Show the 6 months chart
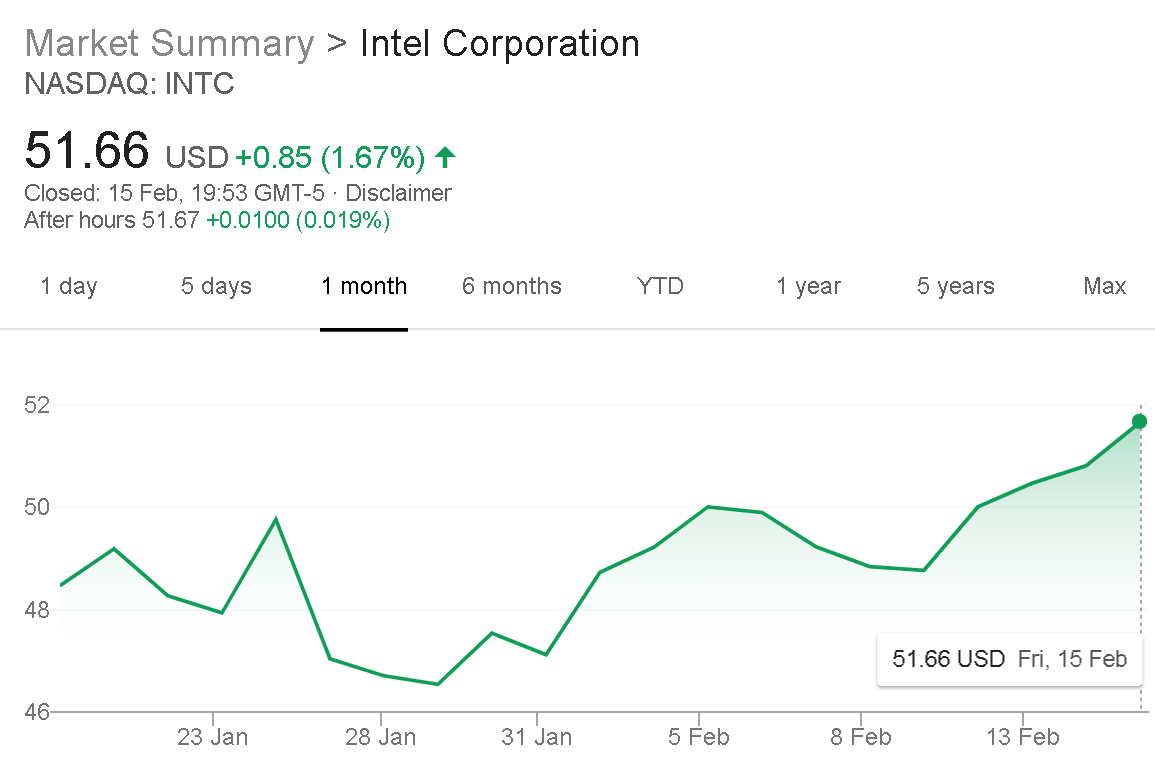This screenshot has height=763, width=1155. [512, 286]
